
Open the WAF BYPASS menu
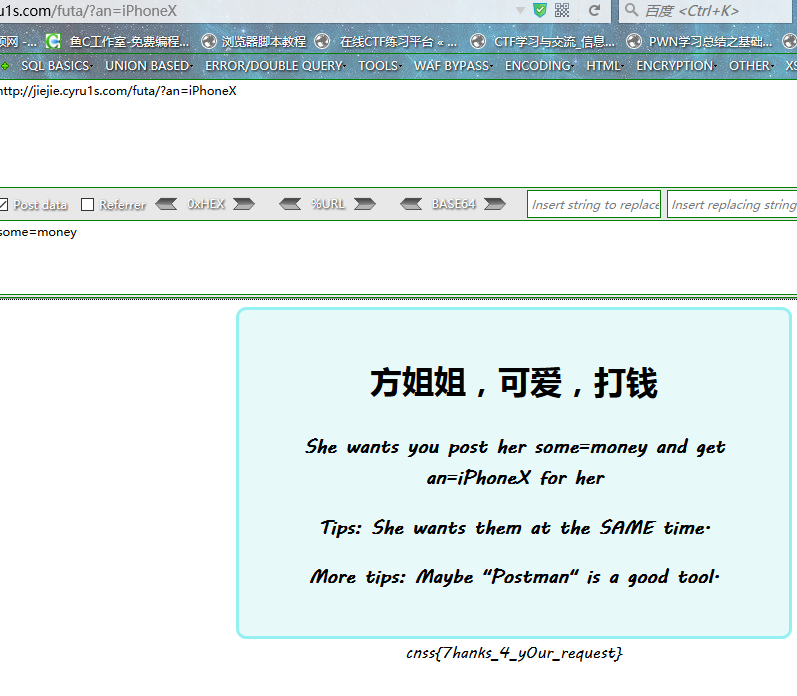451,65
